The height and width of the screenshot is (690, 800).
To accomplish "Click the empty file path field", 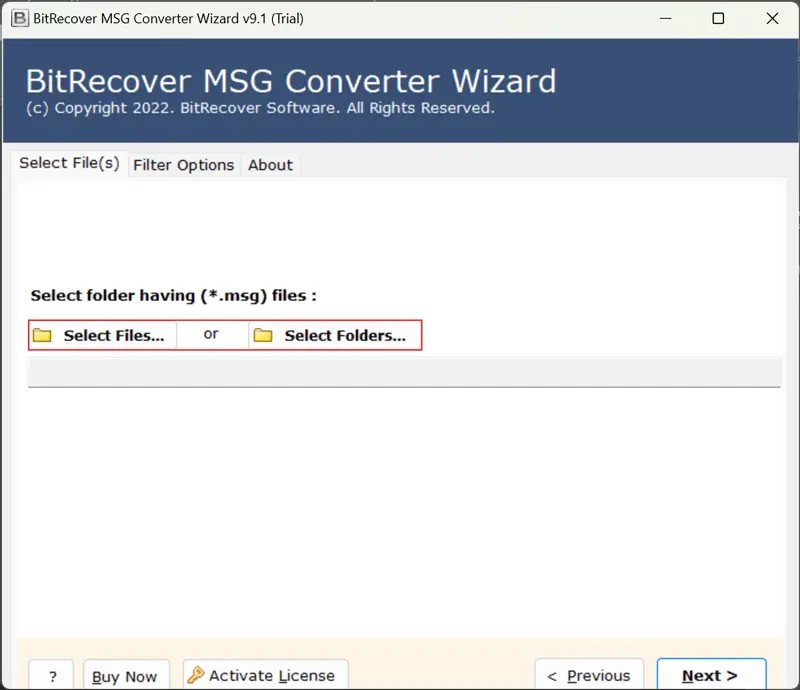I will click(404, 373).
